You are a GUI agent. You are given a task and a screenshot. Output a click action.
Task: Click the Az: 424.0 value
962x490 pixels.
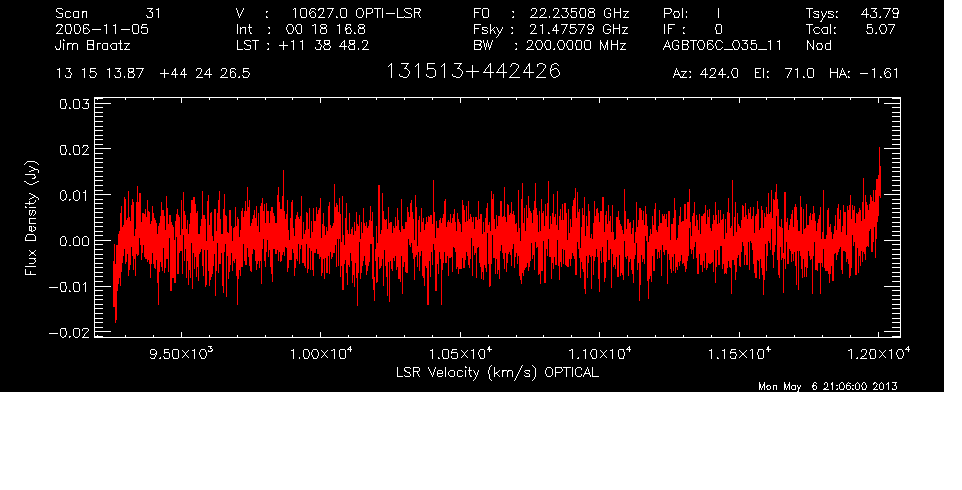[706, 74]
